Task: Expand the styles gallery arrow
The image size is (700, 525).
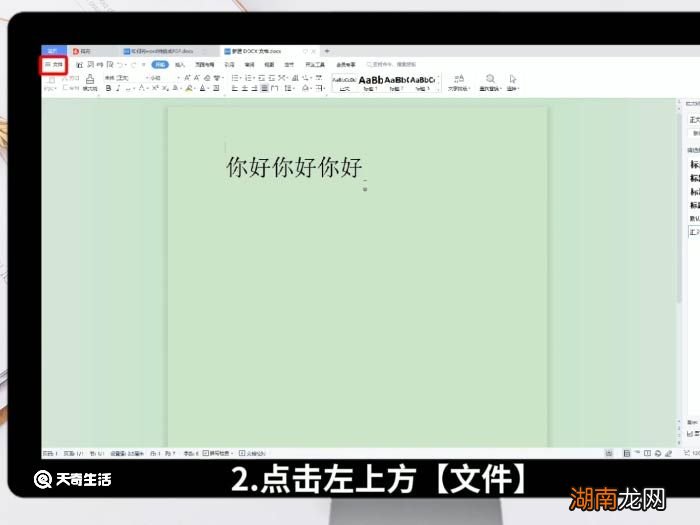Action: point(438,89)
